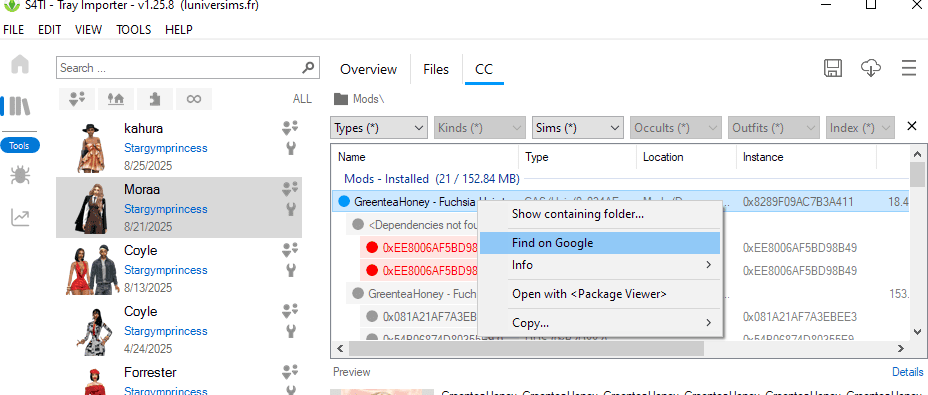Image resolution: width=928 pixels, height=395 pixels.
Task: Switch to the CC tab
Action: [x=484, y=69]
